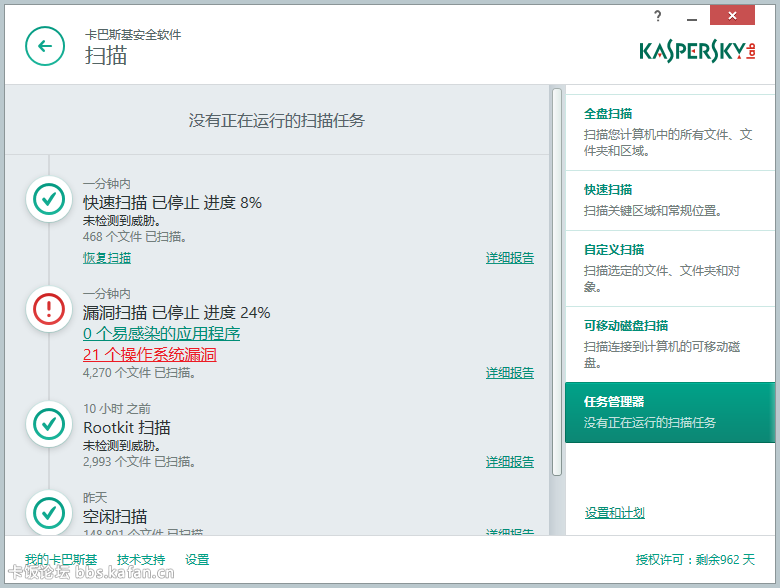
Task: Select 快速扫描 in the right panel
Action: pyautogui.click(x=670, y=200)
